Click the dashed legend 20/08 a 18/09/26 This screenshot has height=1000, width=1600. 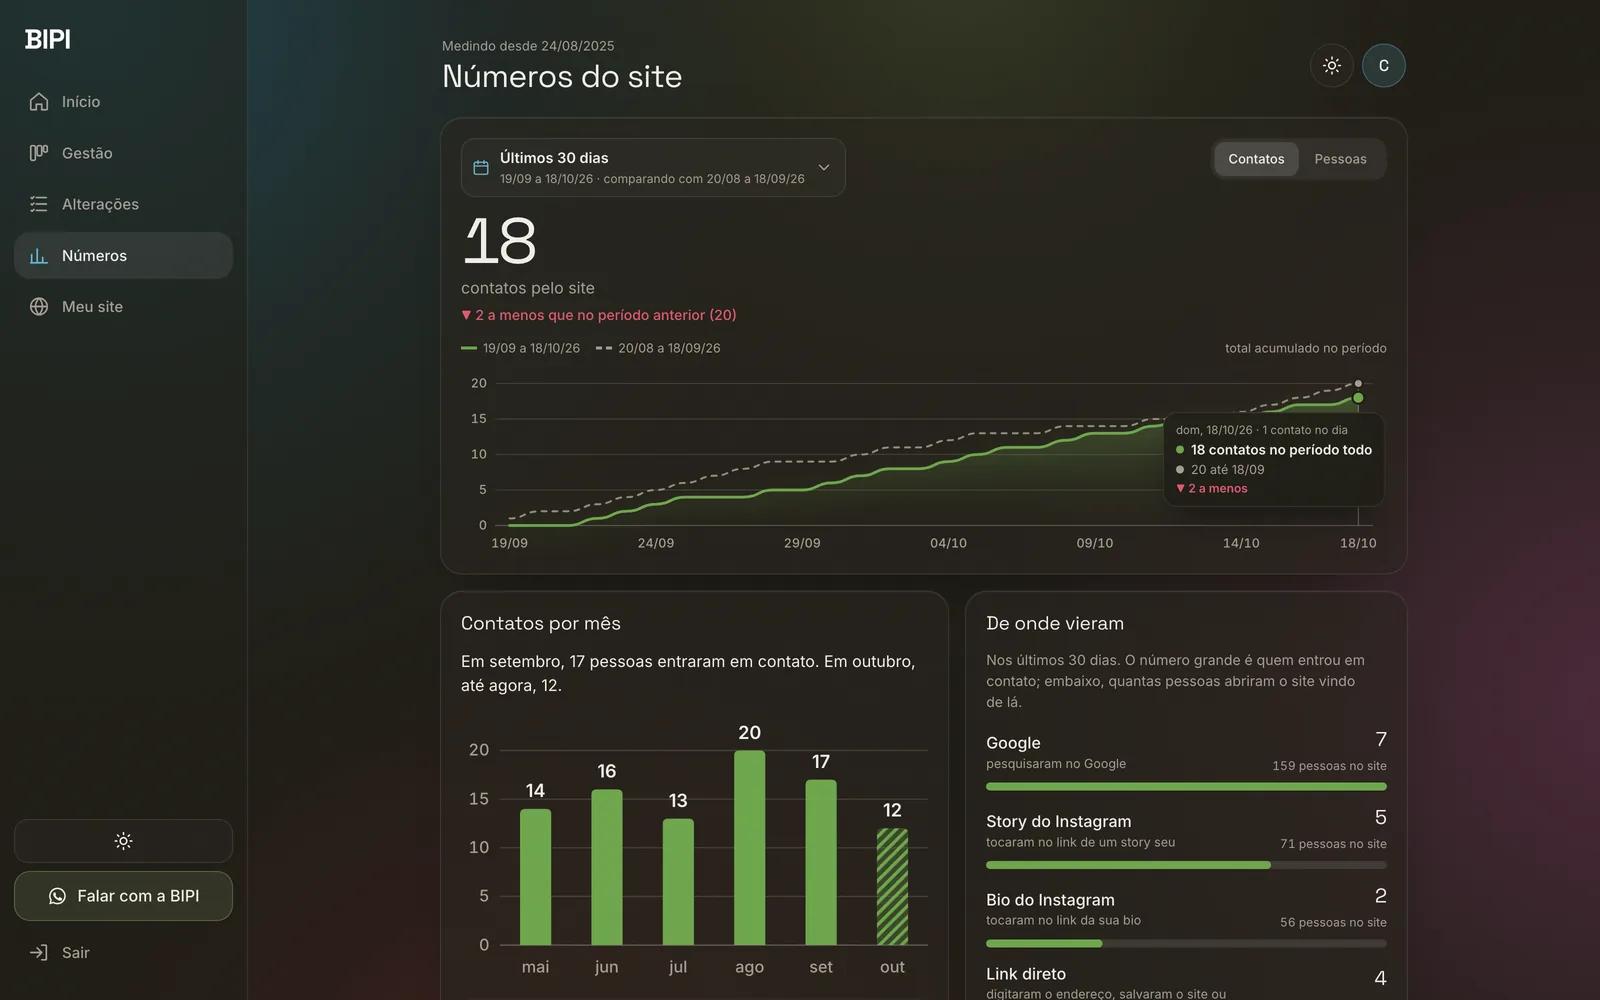tap(658, 348)
